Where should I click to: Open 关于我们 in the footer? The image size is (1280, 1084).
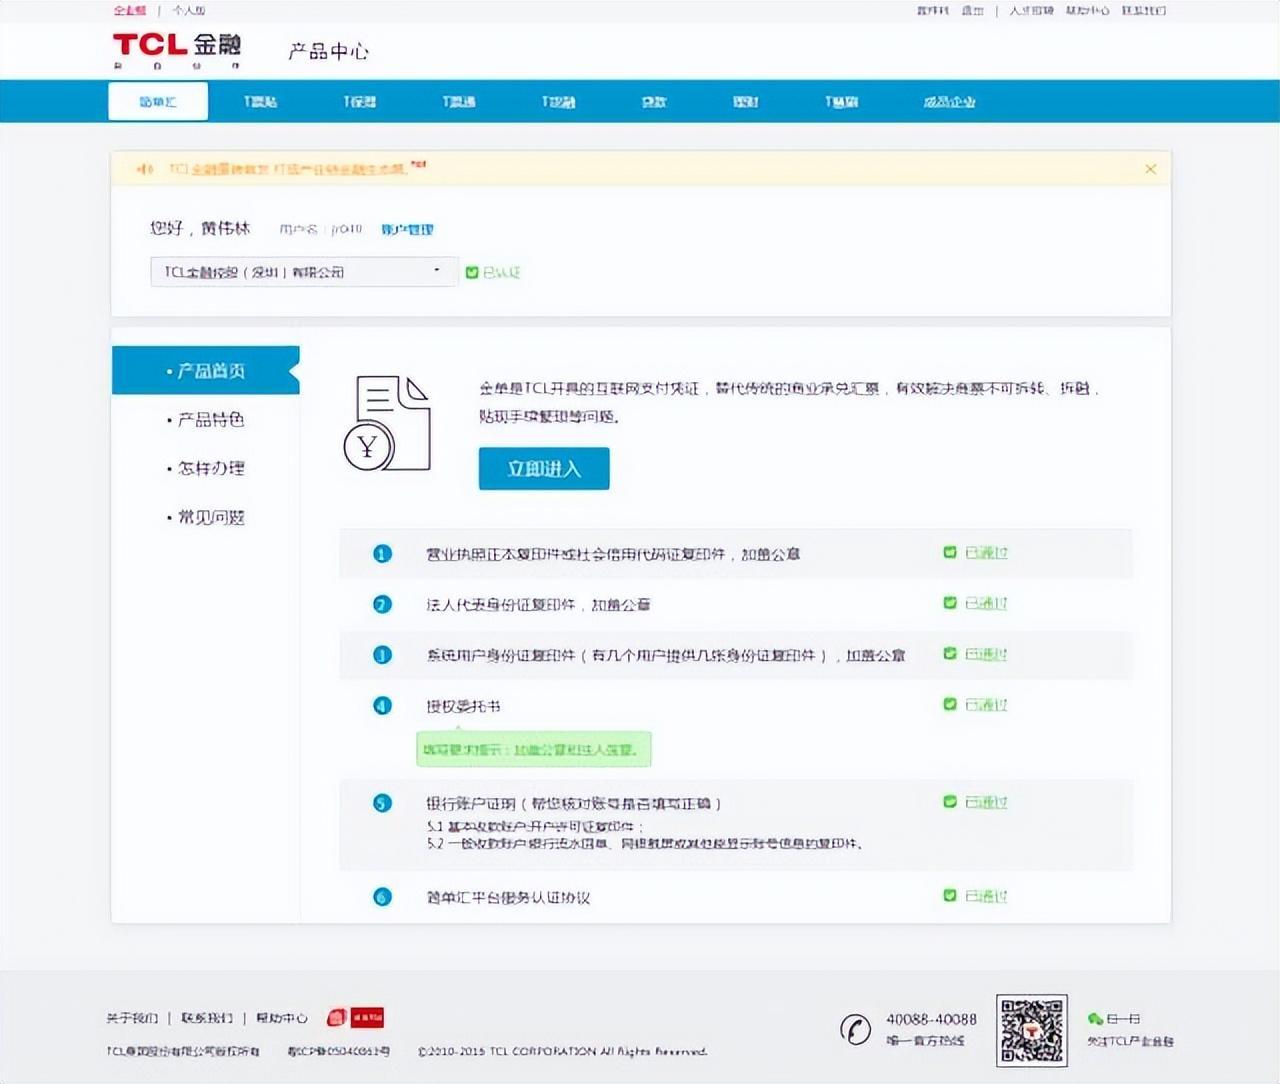132,1018
